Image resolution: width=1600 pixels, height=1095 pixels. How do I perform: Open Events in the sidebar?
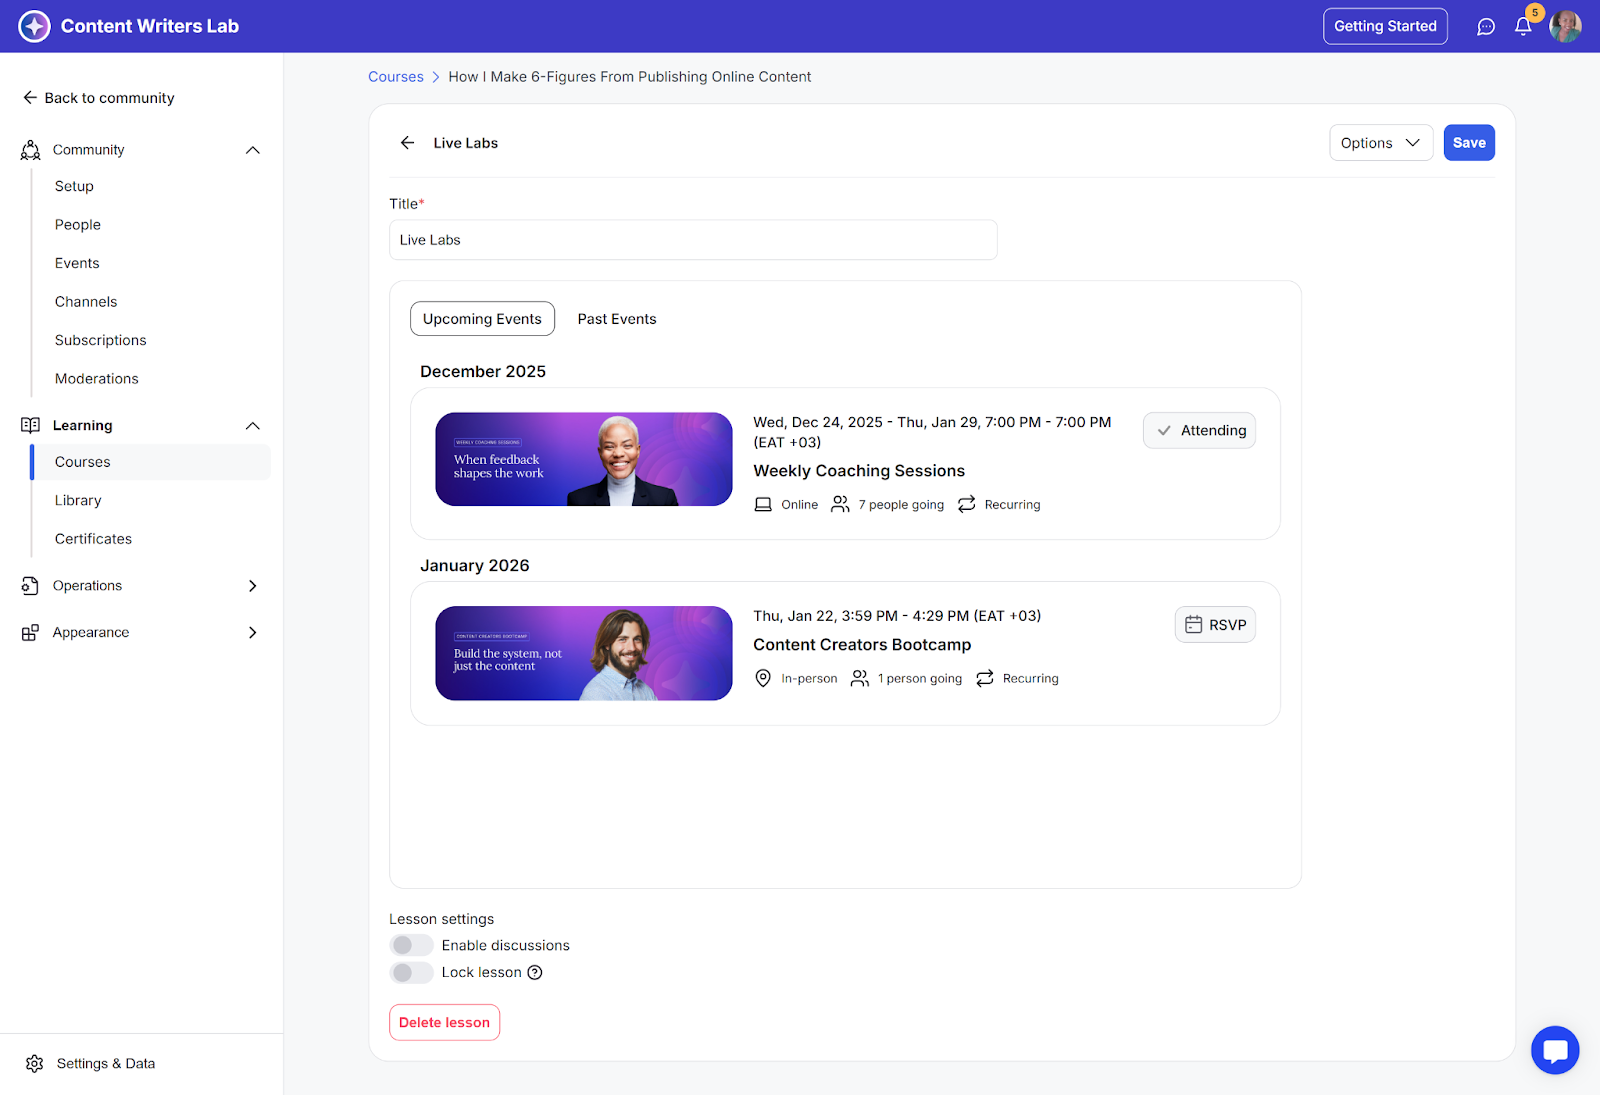(77, 263)
